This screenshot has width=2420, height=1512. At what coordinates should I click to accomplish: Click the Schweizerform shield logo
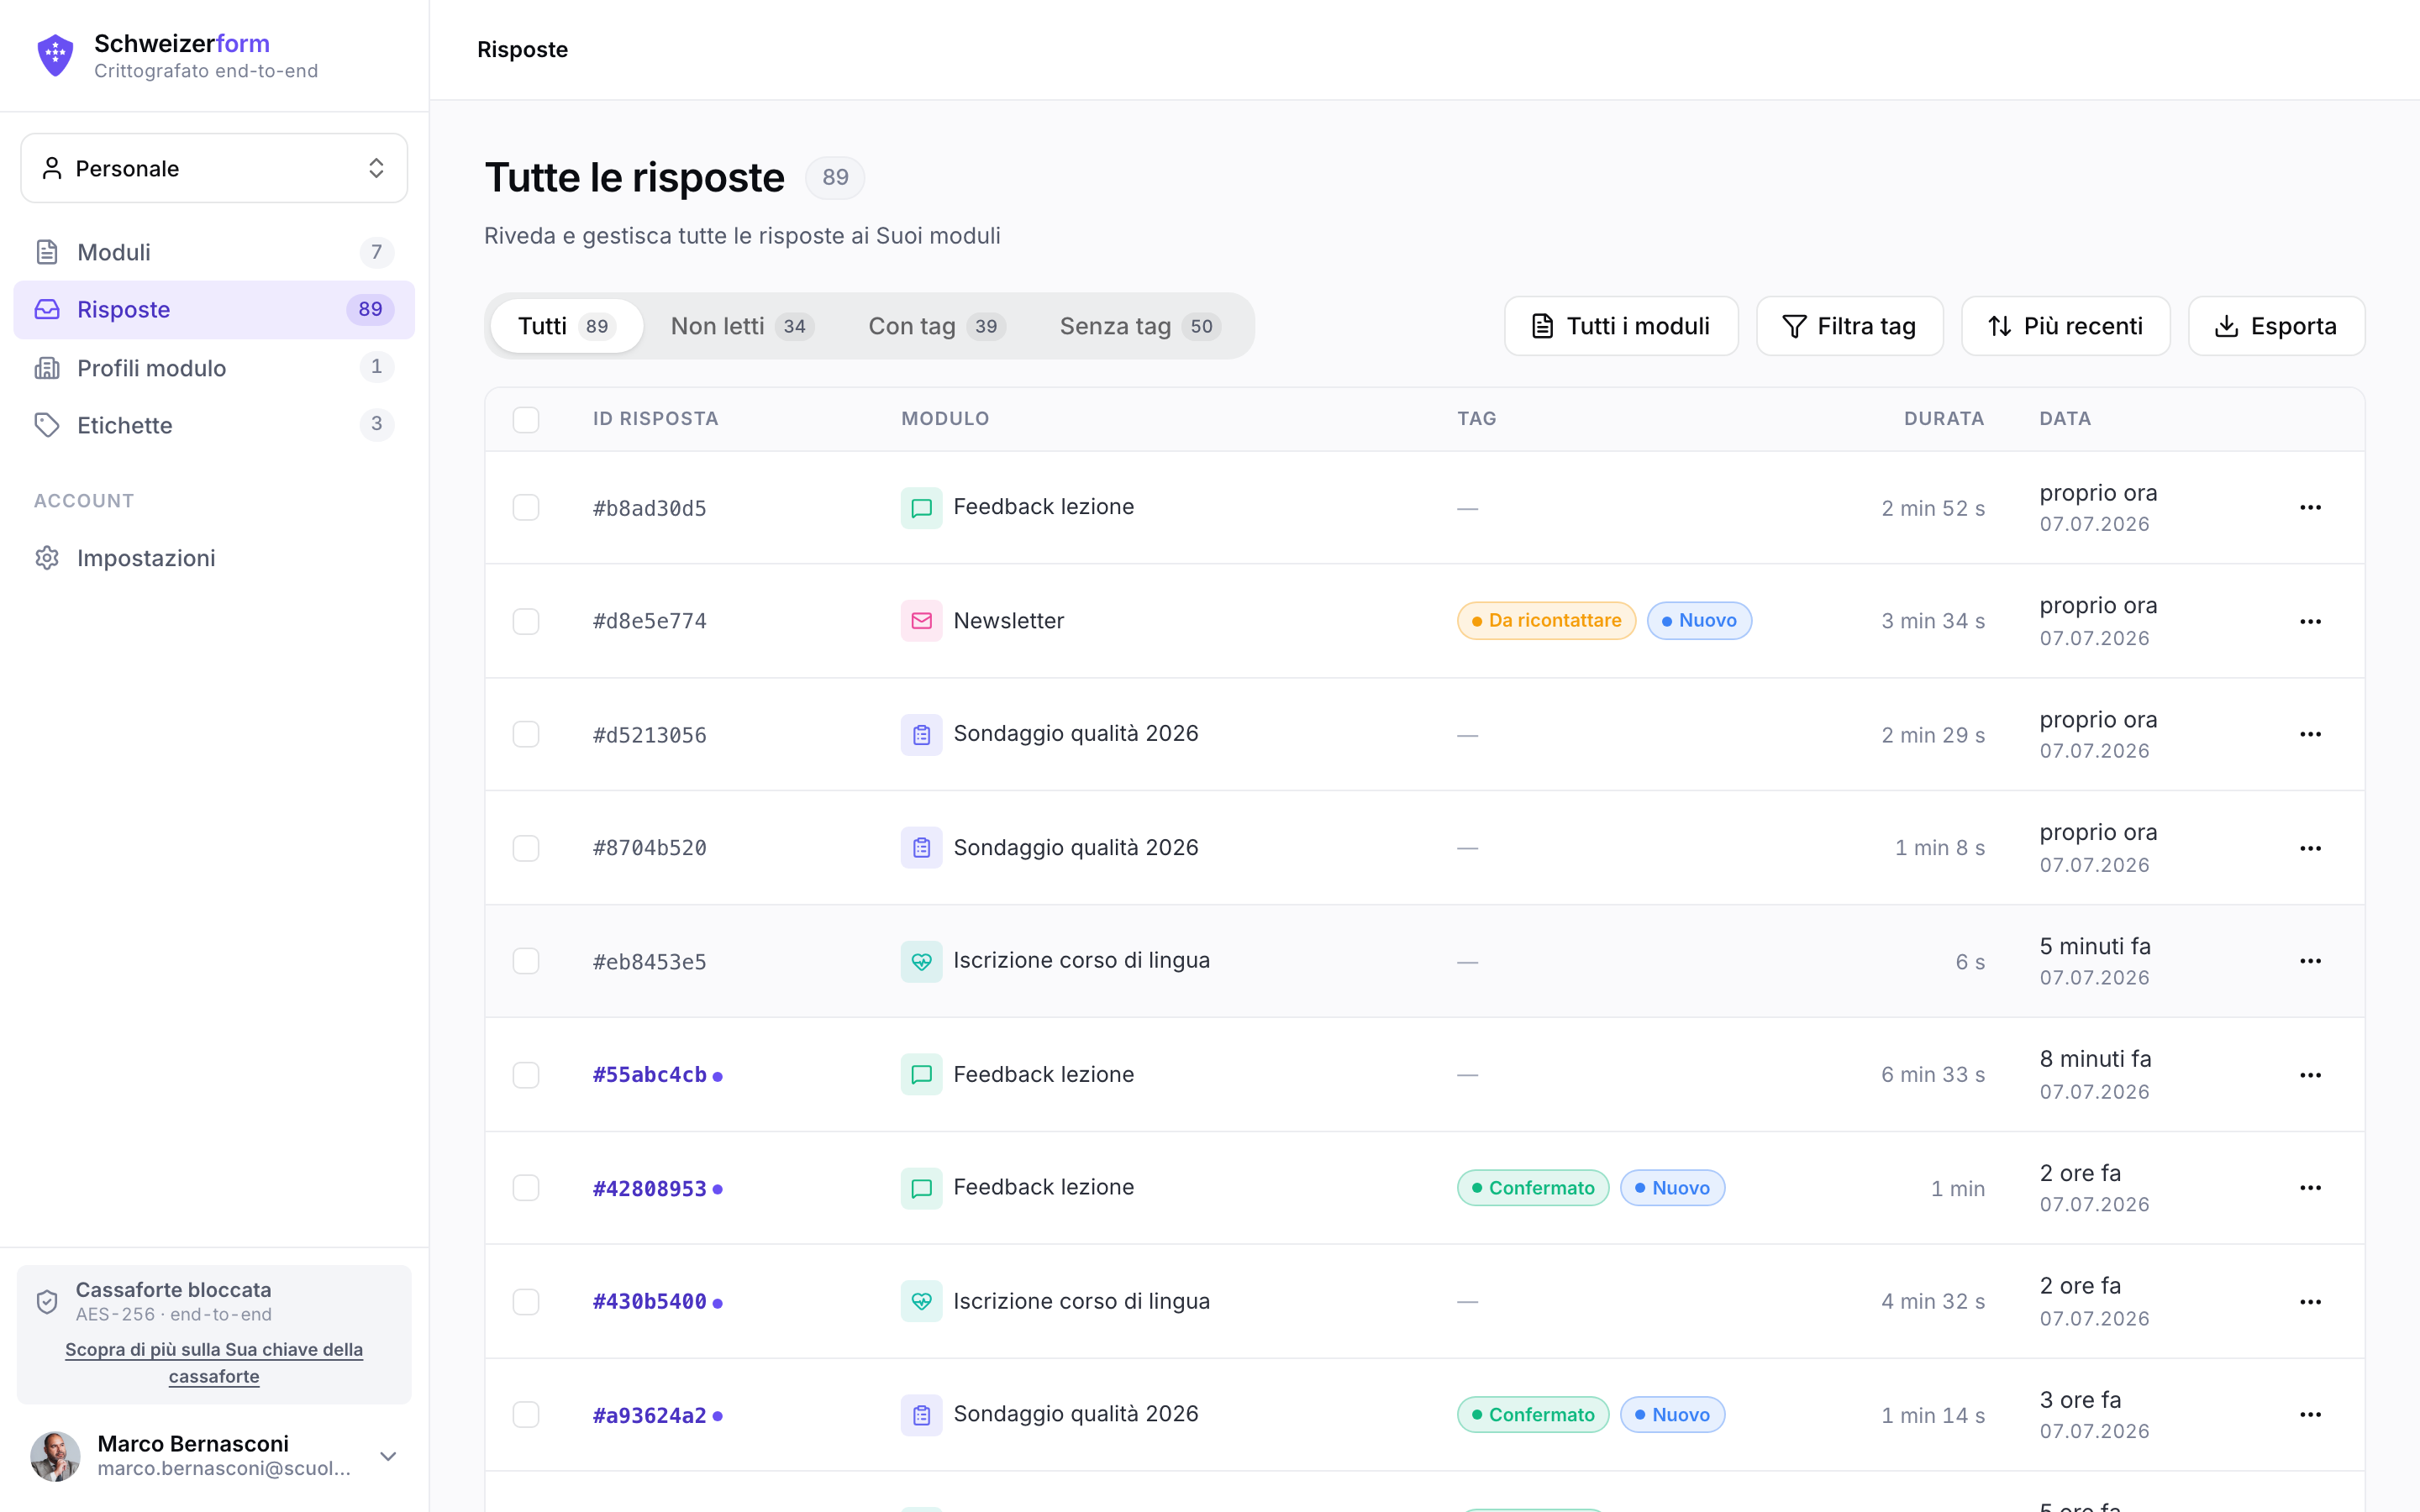coord(55,55)
